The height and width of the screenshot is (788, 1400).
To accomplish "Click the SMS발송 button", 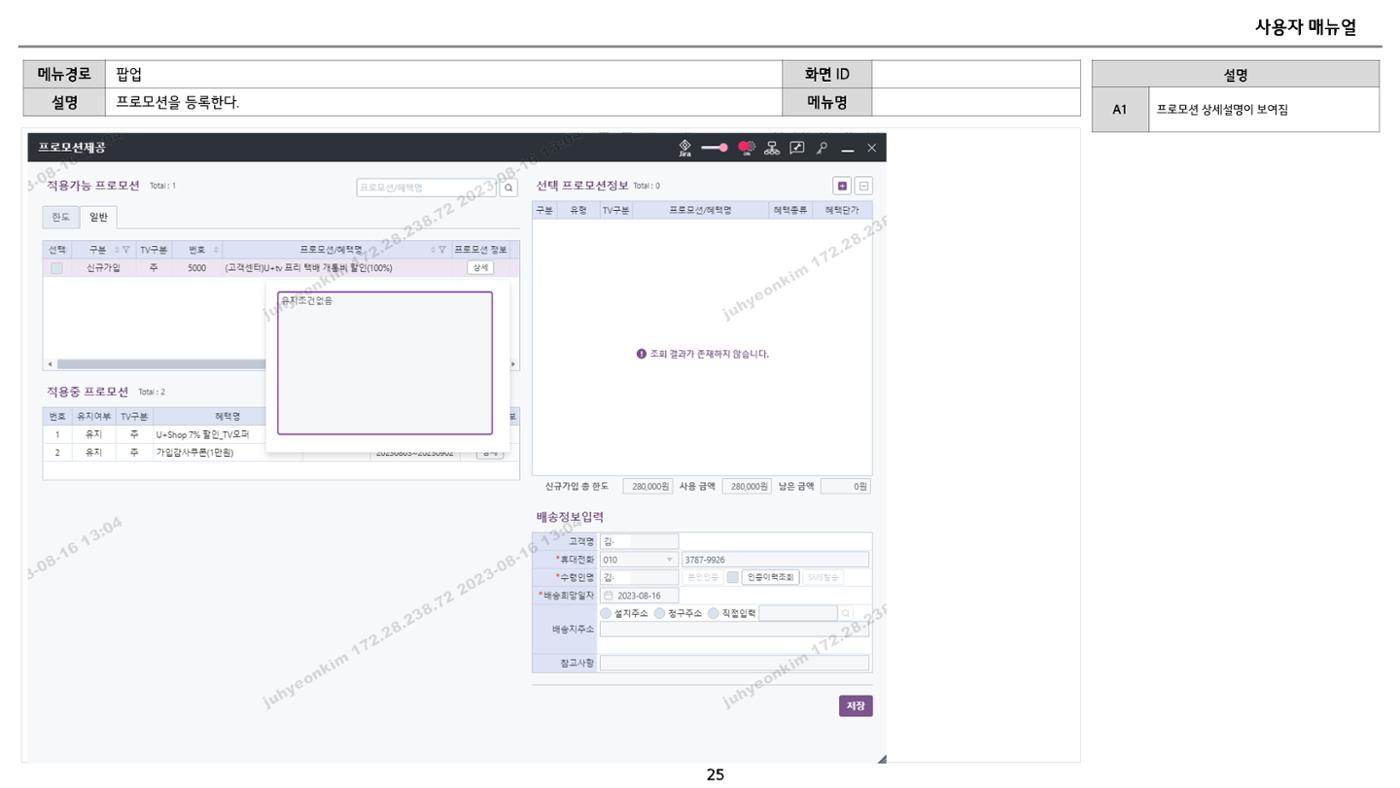I will pyautogui.click(x=823, y=577).
